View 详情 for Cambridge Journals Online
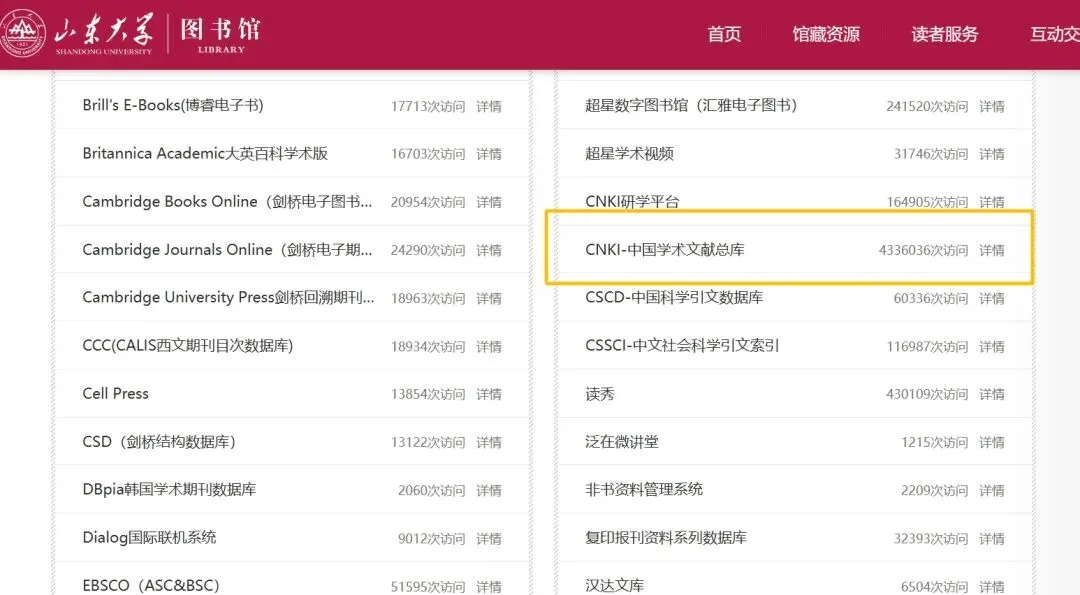Image resolution: width=1080 pixels, height=595 pixels. (489, 250)
